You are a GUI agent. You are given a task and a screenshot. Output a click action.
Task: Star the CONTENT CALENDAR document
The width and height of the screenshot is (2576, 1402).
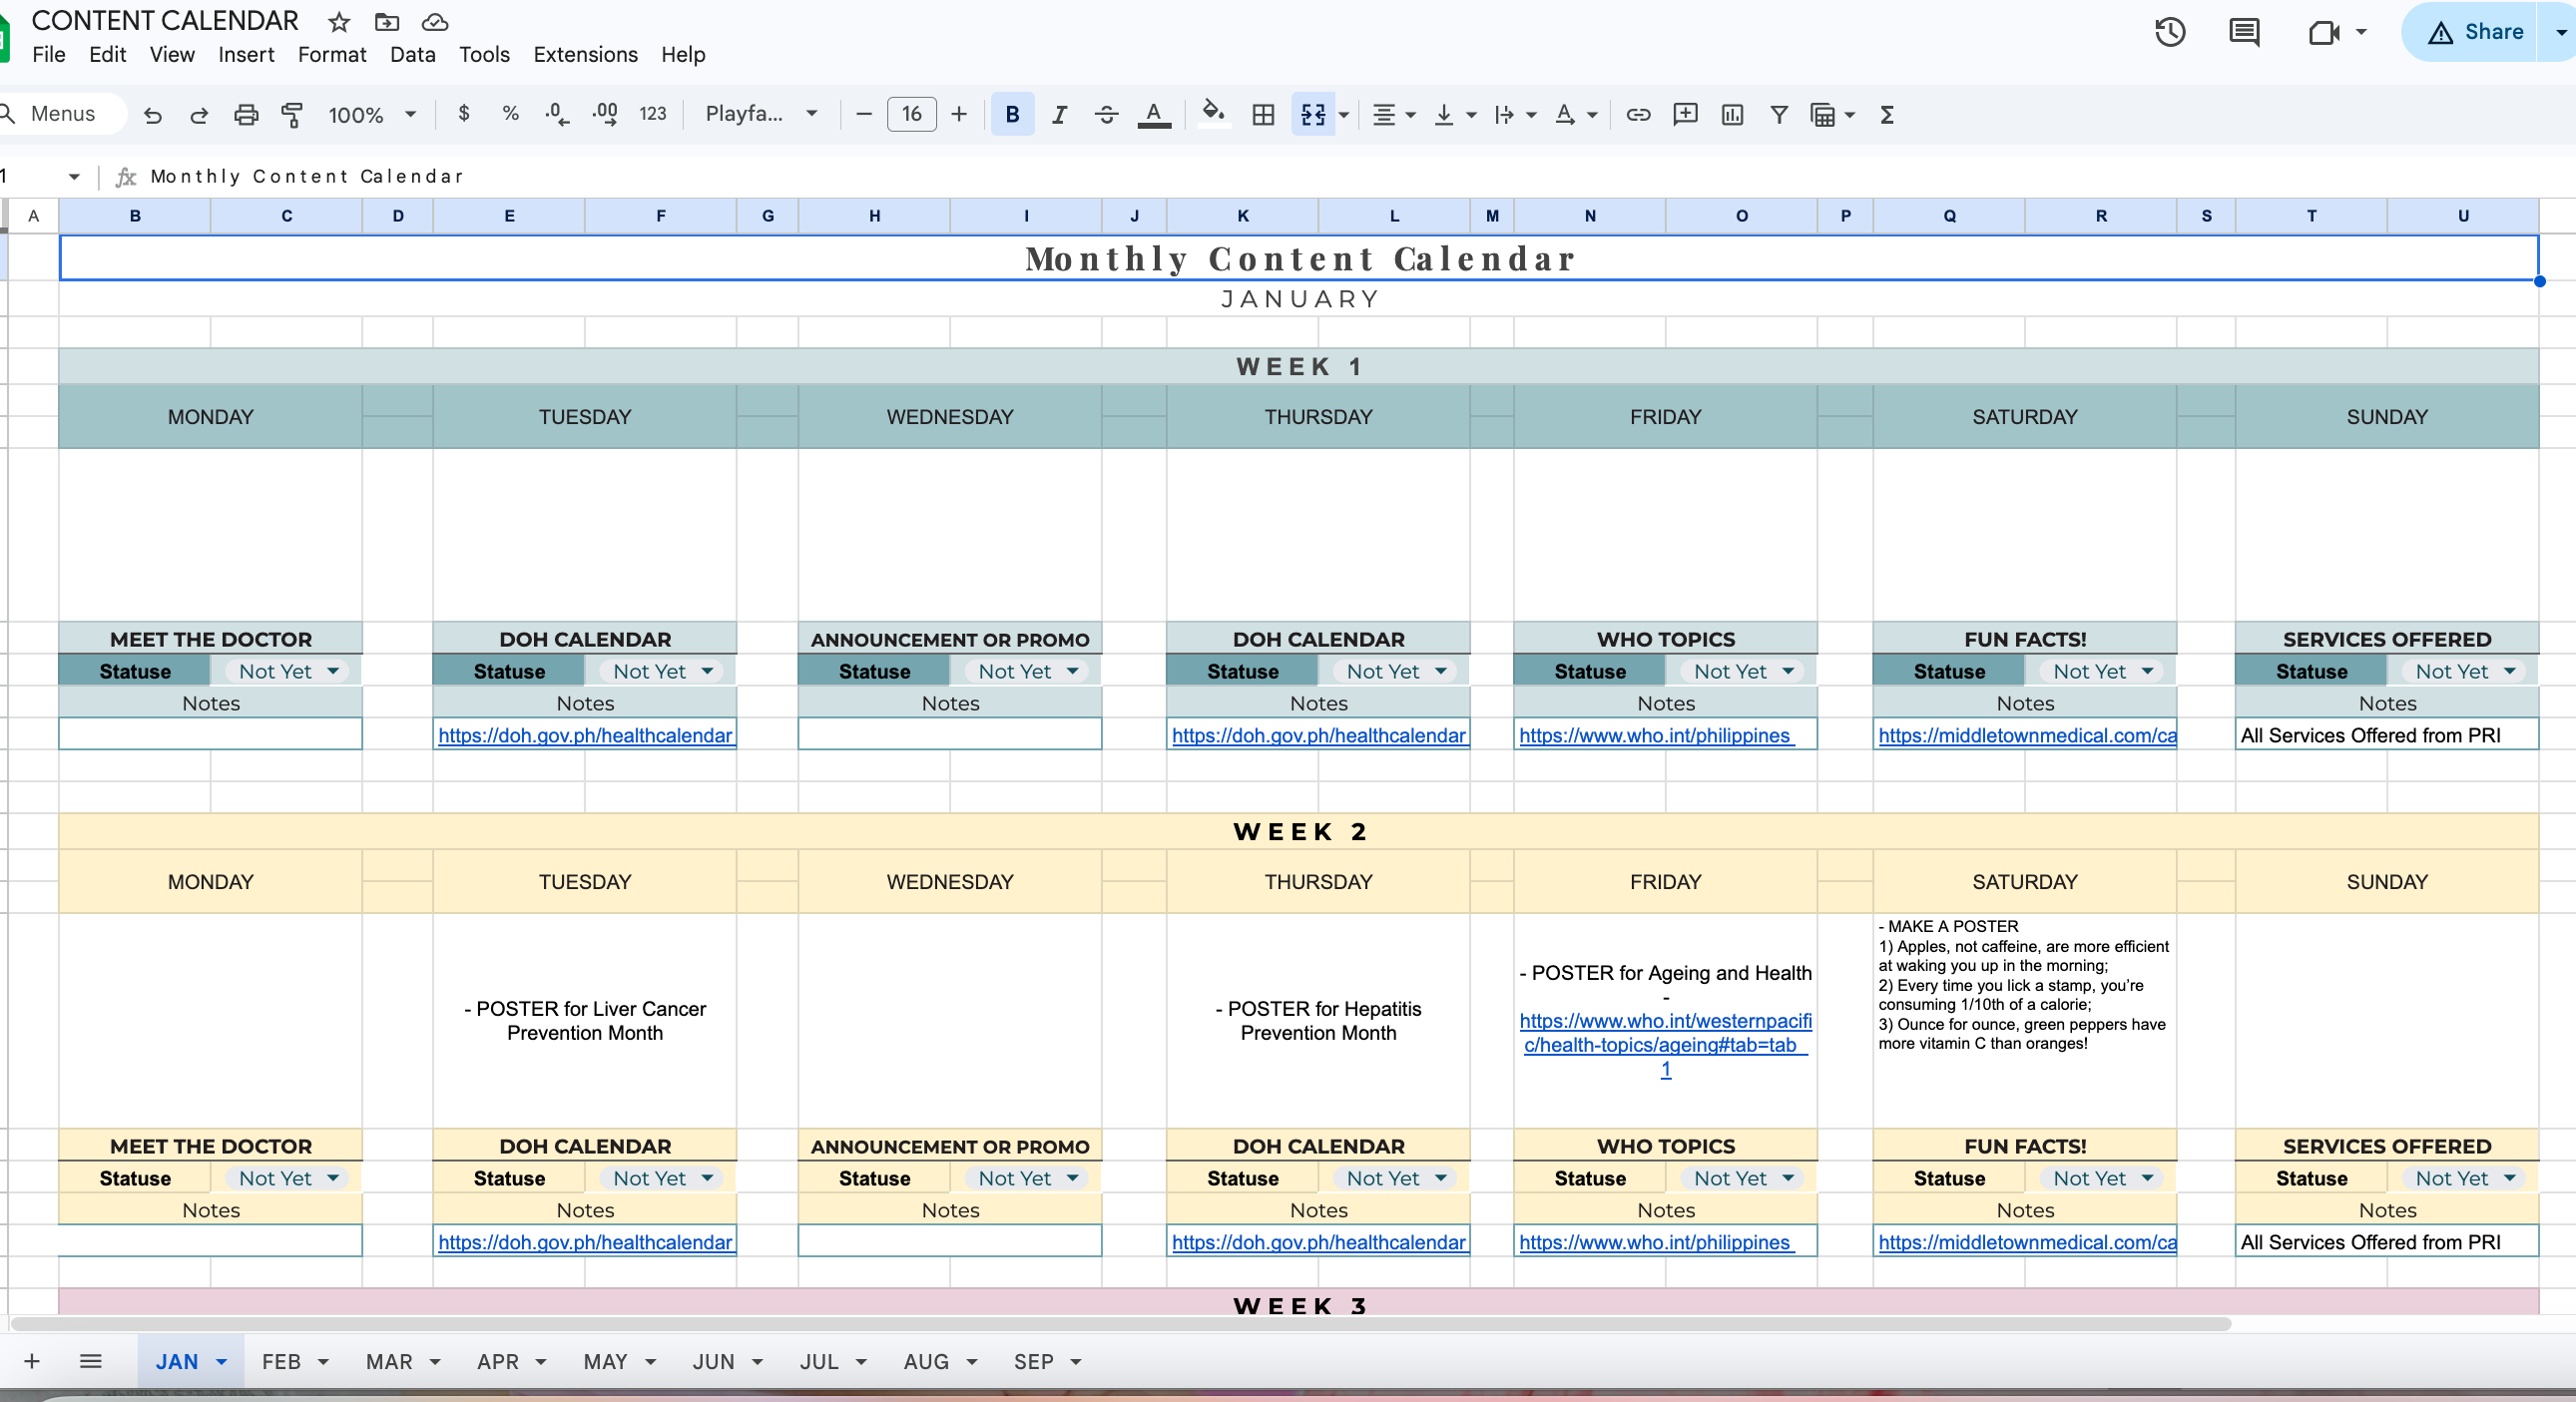pyautogui.click(x=339, y=22)
